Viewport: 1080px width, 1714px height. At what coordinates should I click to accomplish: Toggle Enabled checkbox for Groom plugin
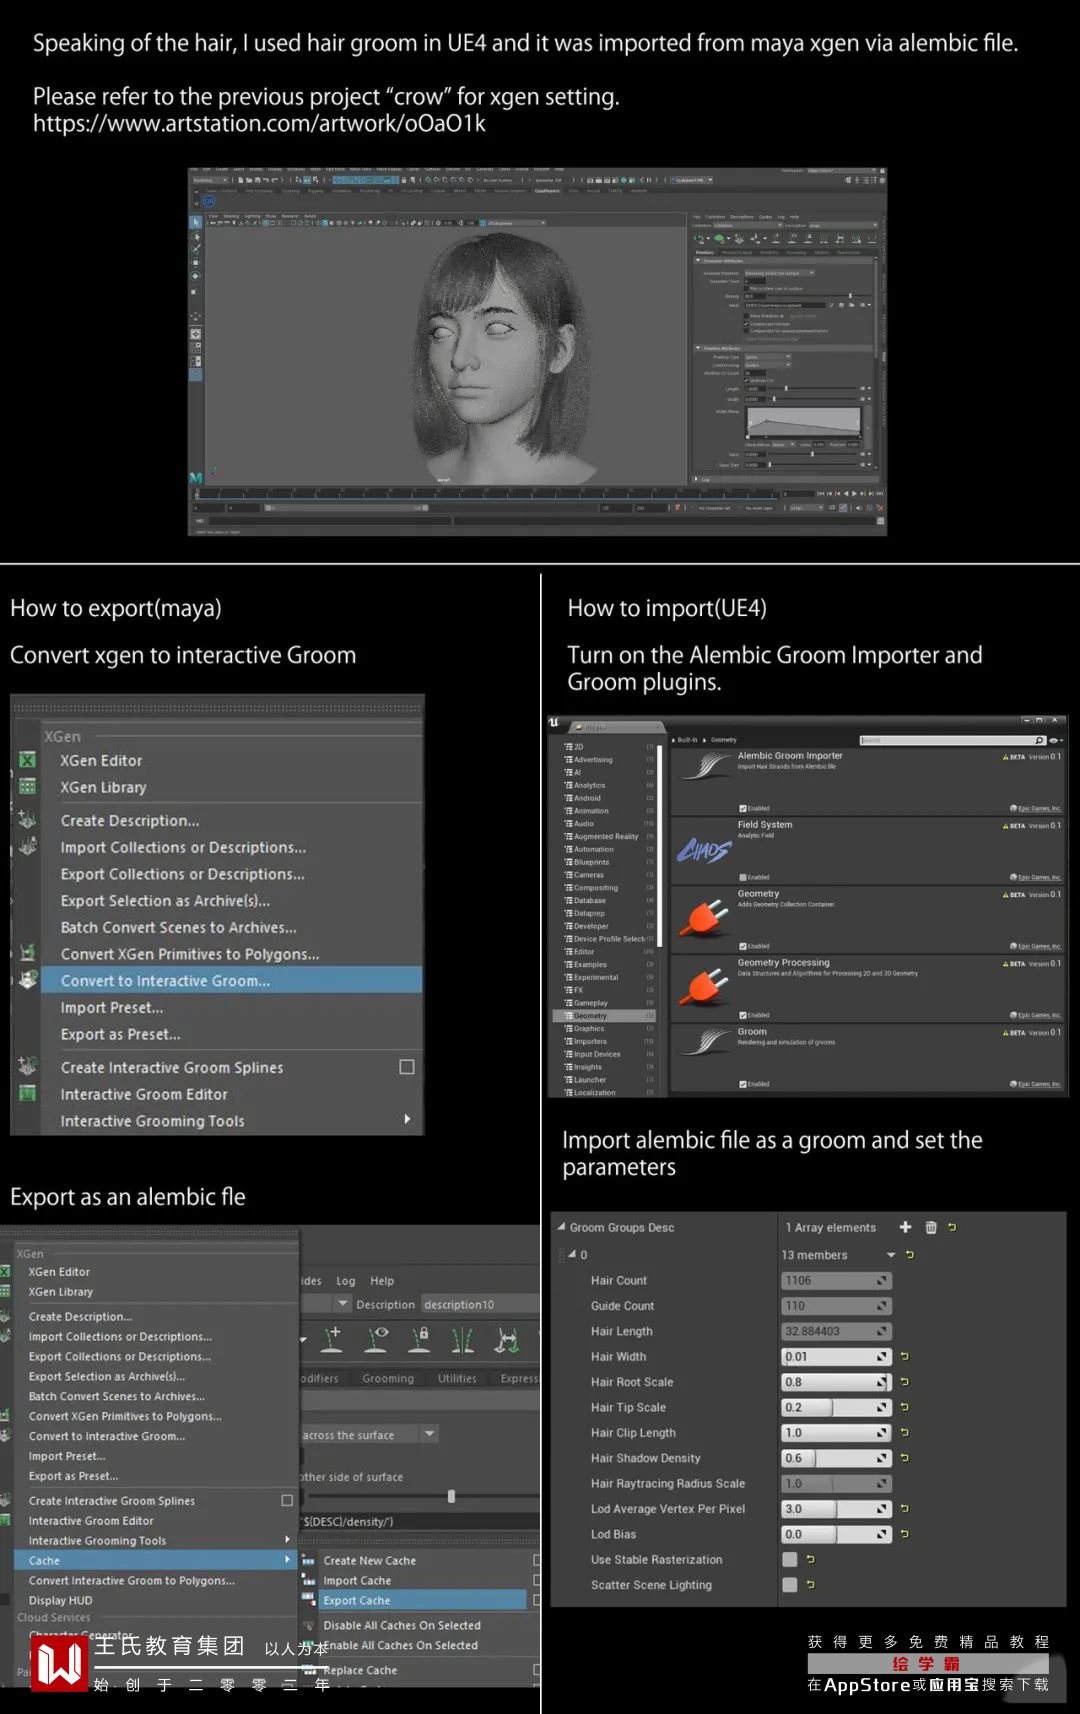(x=743, y=1084)
